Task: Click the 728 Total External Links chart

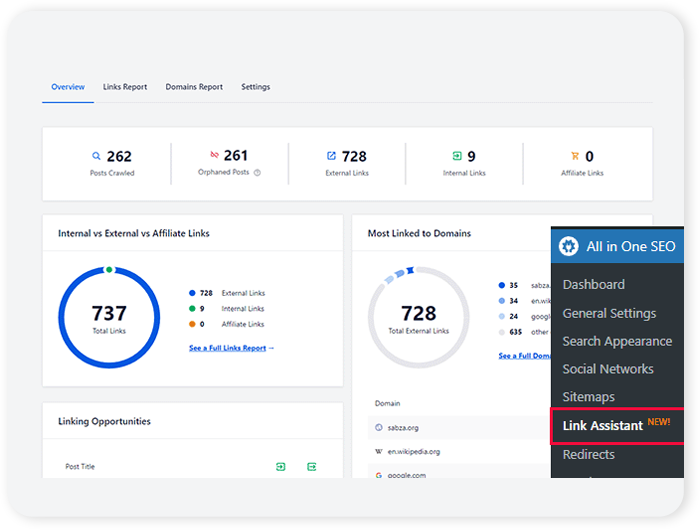Action: tap(418, 317)
